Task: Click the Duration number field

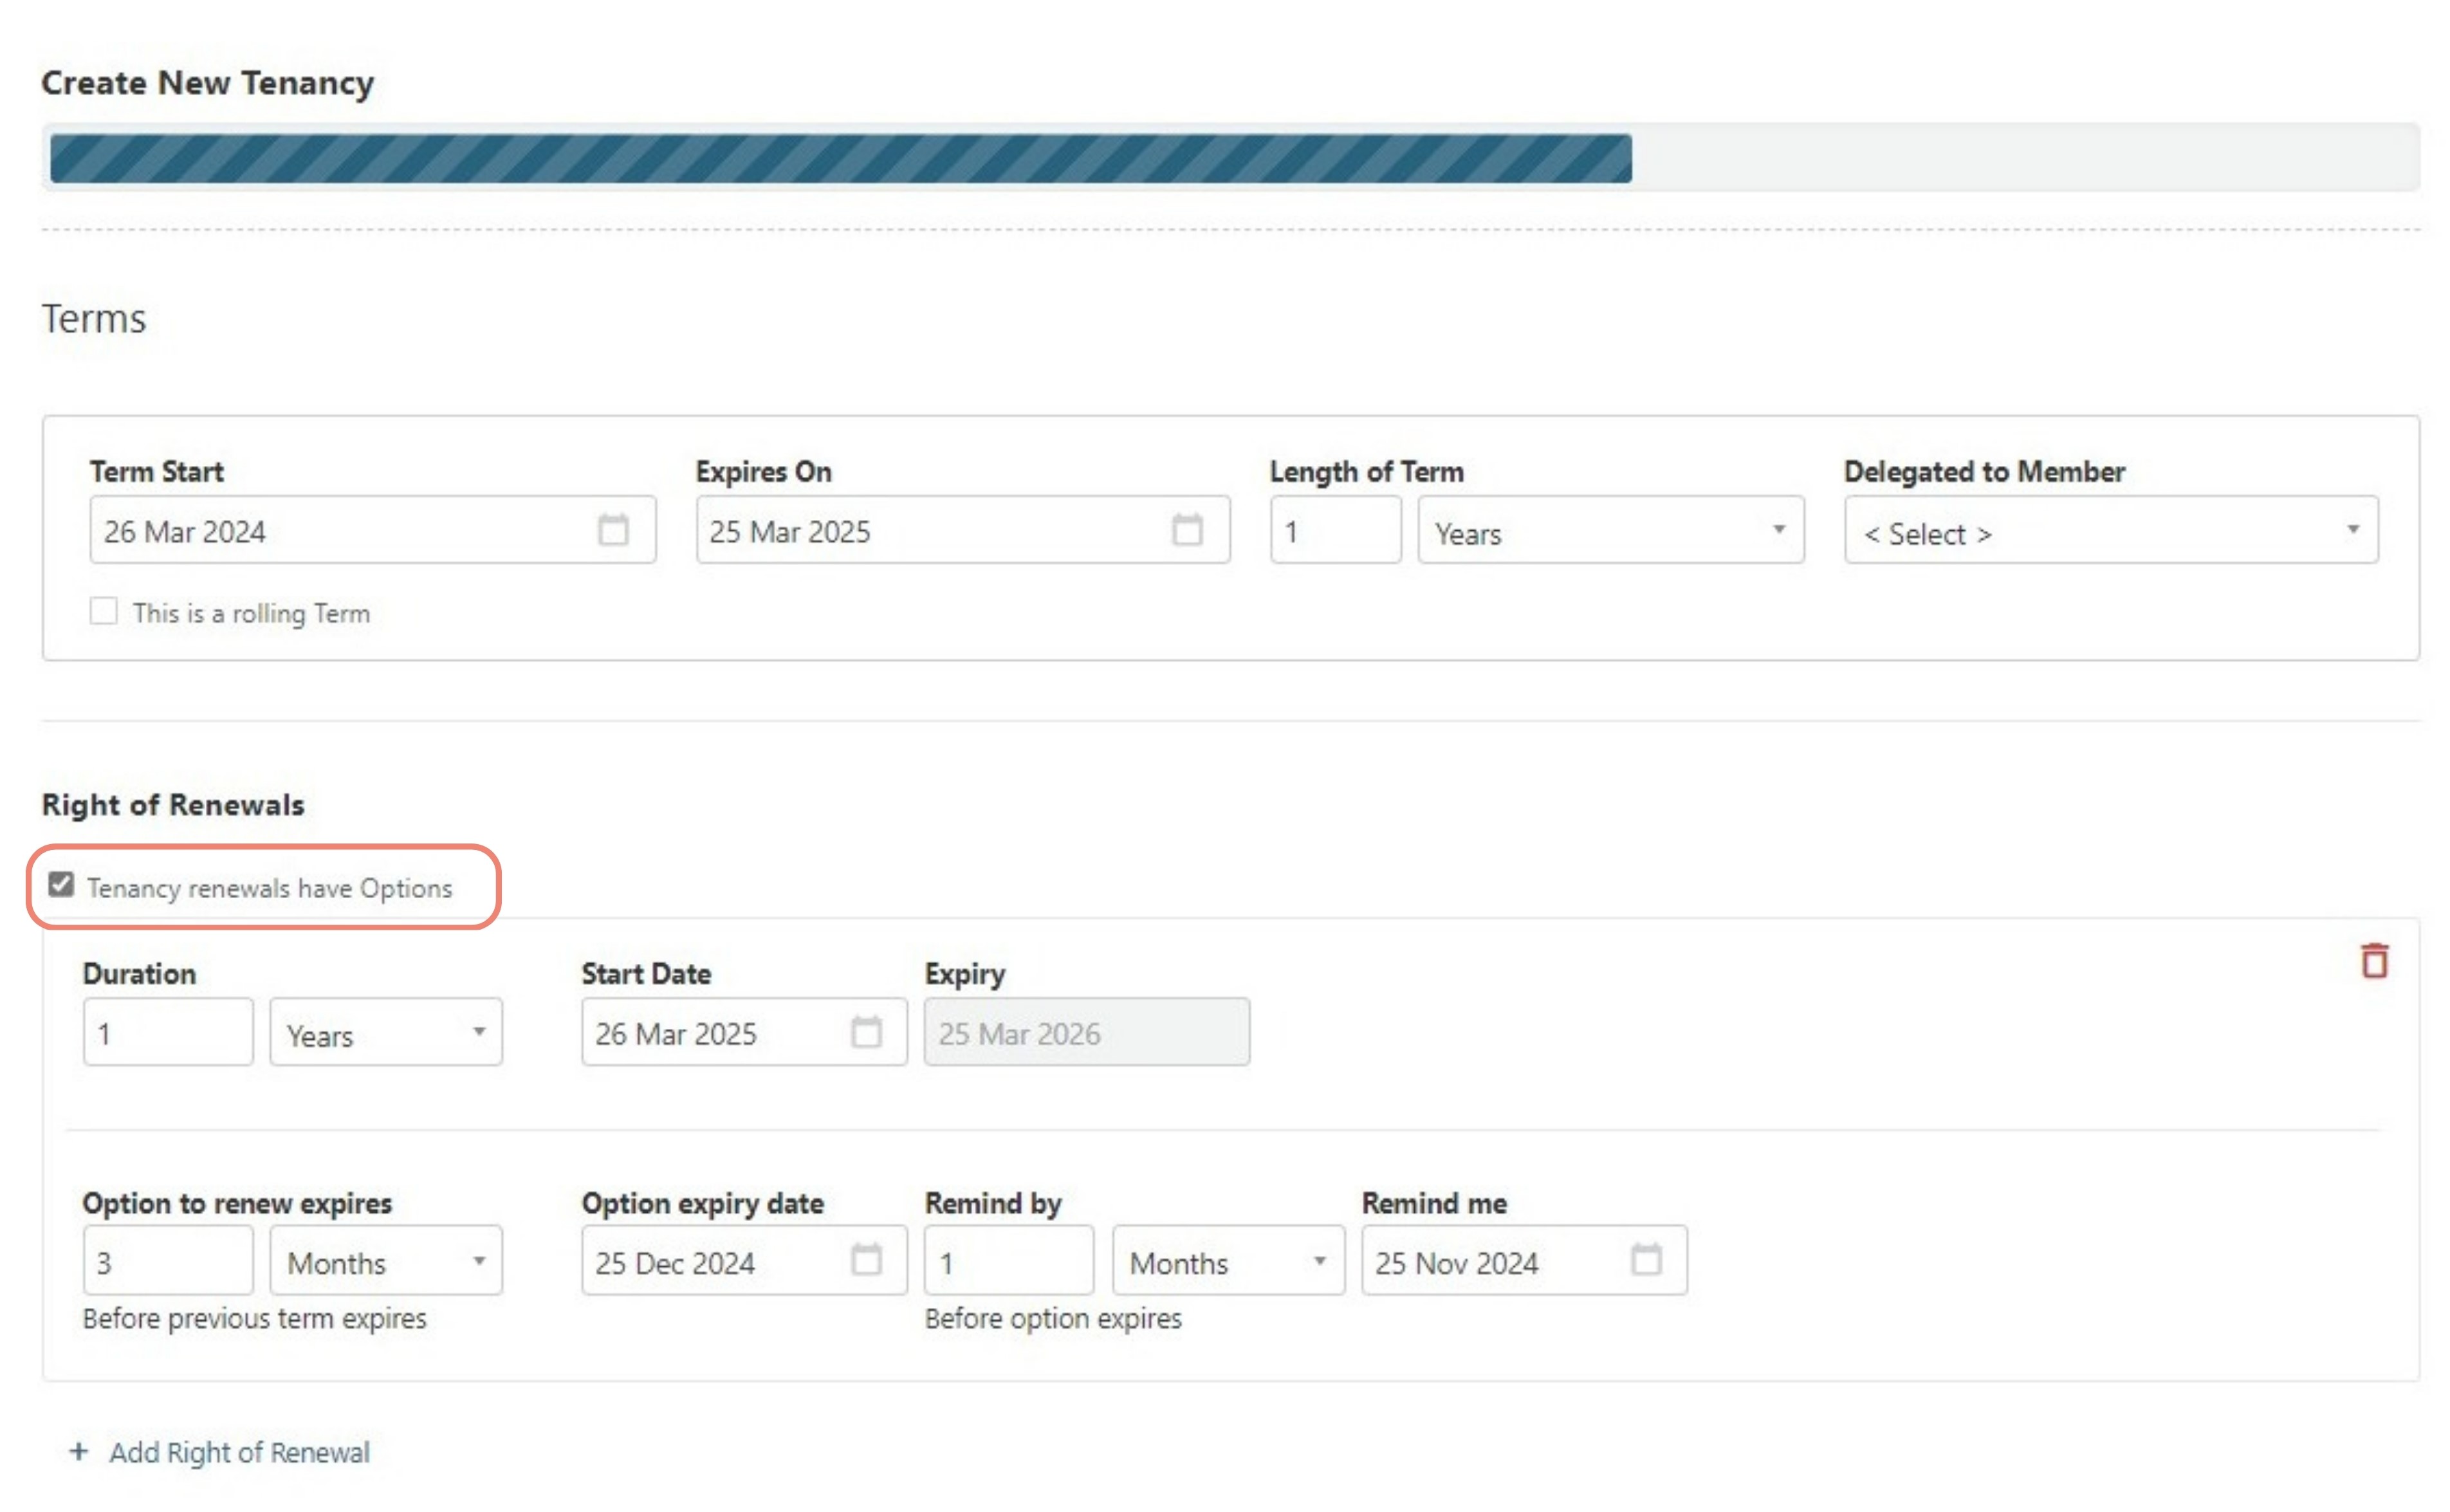Action: [x=168, y=1032]
